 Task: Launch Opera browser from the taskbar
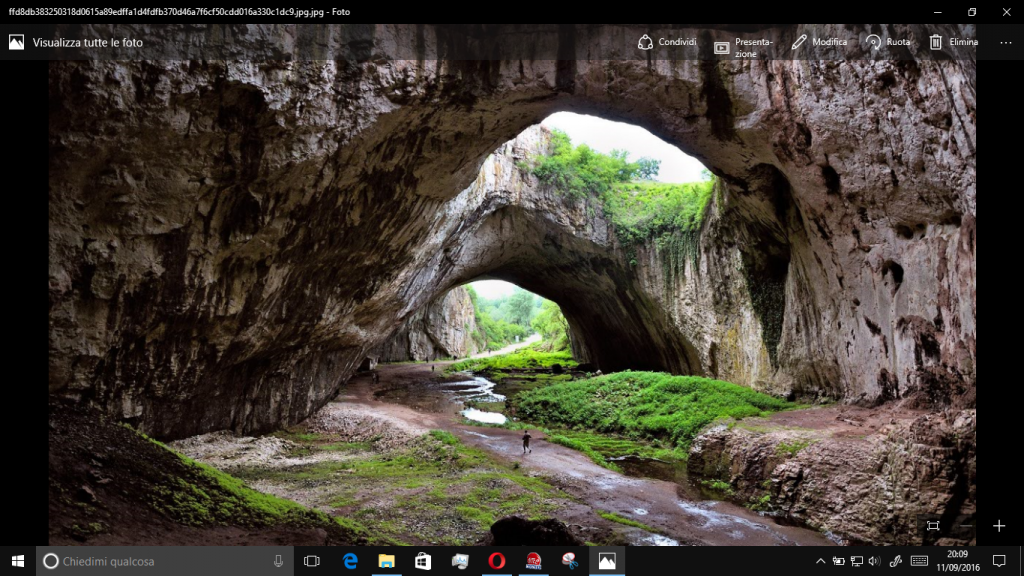pyautogui.click(x=496, y=561)
